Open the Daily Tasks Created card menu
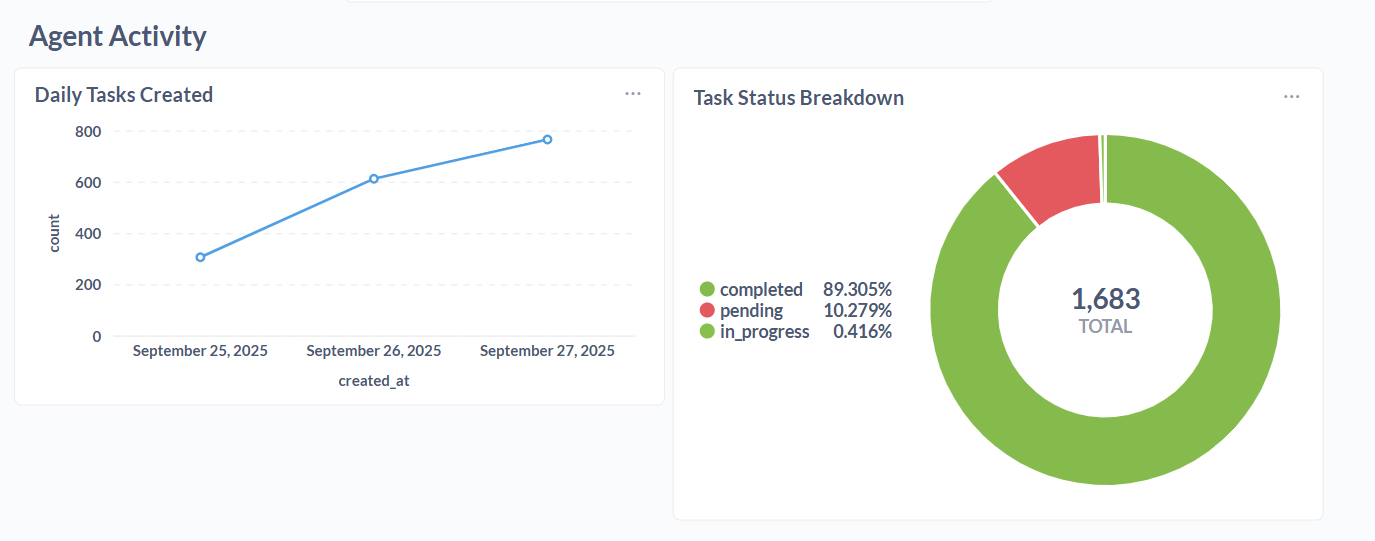This screenshot has width=1375, height=541. [633, 93]
